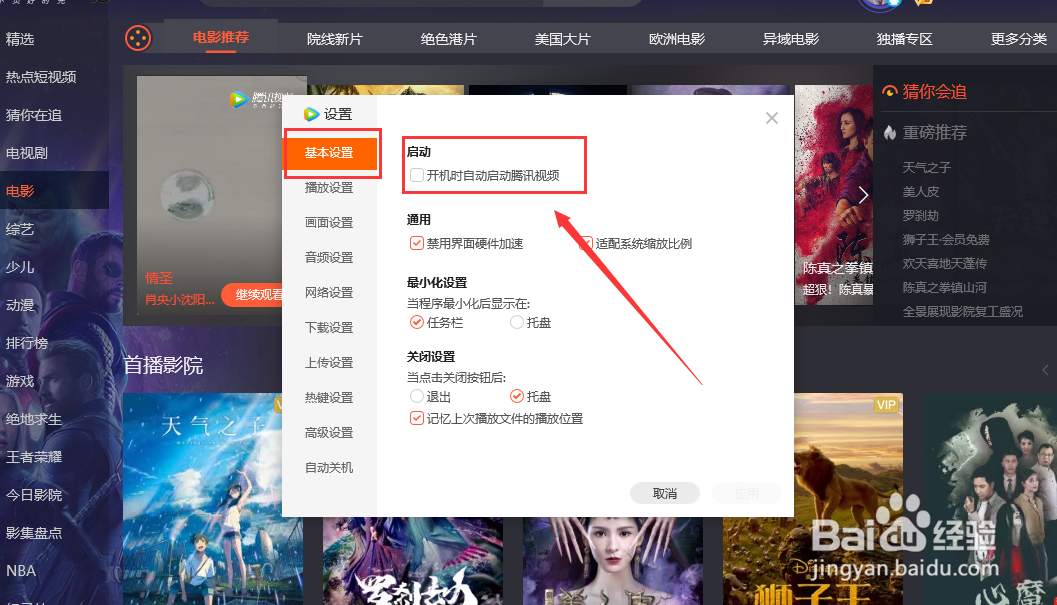Open 画面设置 settings tab
The image size is (1057, 605).
329,223
